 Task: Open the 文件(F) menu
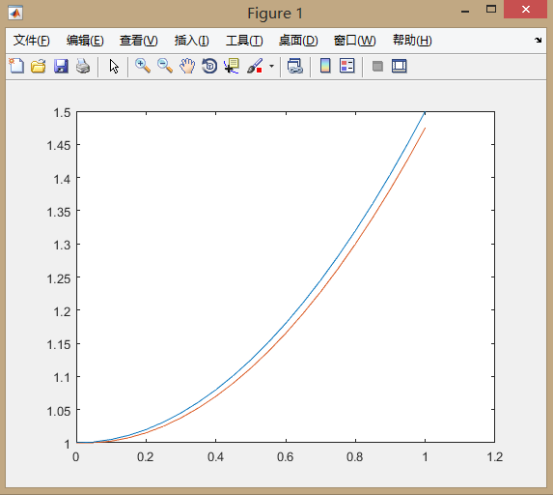point(31,41)
